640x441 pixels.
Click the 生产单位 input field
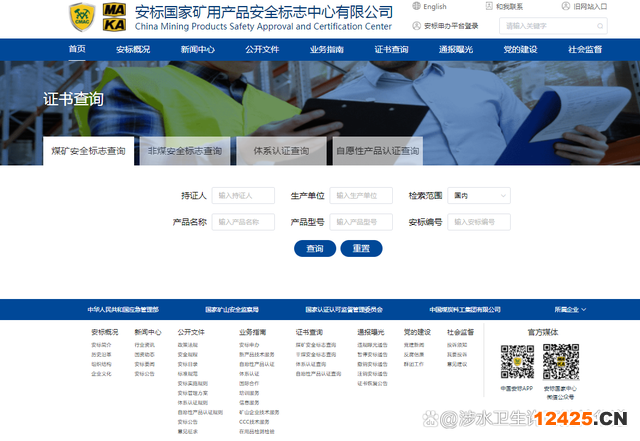[361, 196]
